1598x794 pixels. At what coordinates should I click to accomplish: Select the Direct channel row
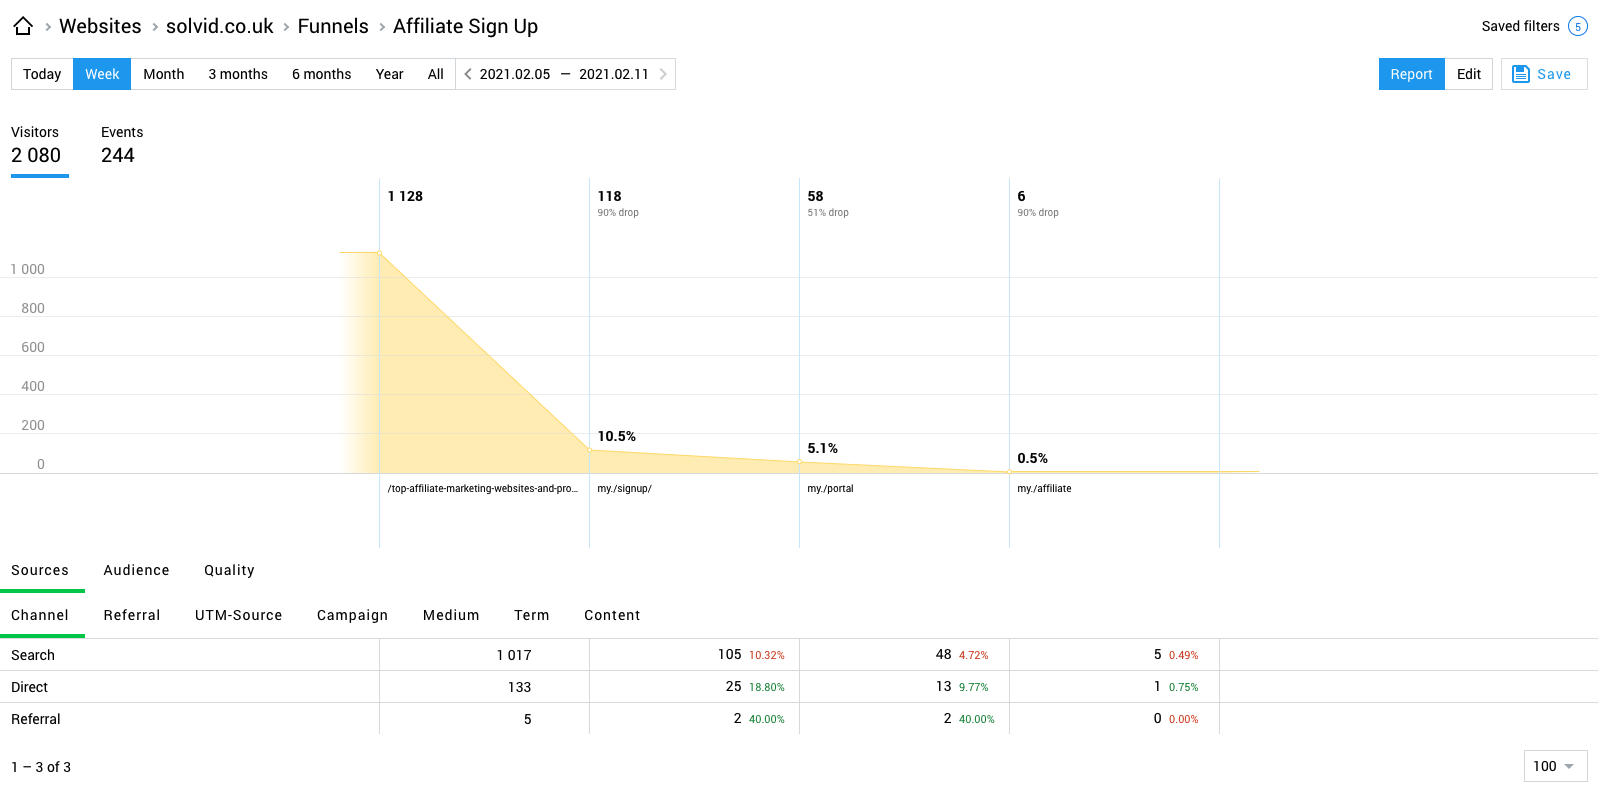(x=799, y=687)
